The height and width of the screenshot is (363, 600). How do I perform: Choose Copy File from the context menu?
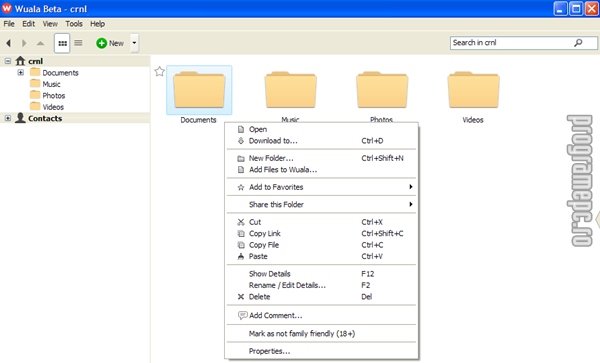321,245
